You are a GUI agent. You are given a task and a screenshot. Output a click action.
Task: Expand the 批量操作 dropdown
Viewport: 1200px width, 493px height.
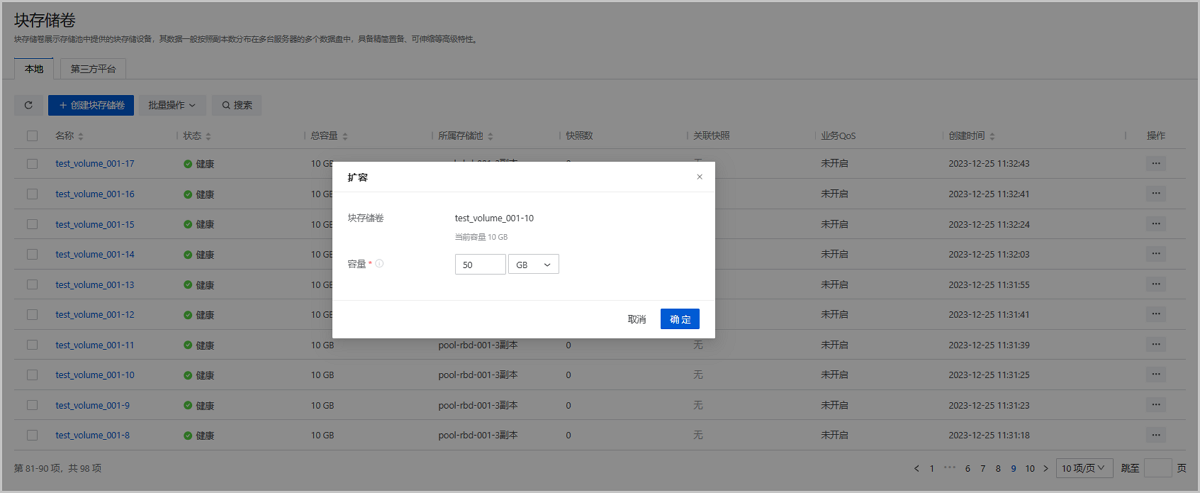[x=172, y=105]
